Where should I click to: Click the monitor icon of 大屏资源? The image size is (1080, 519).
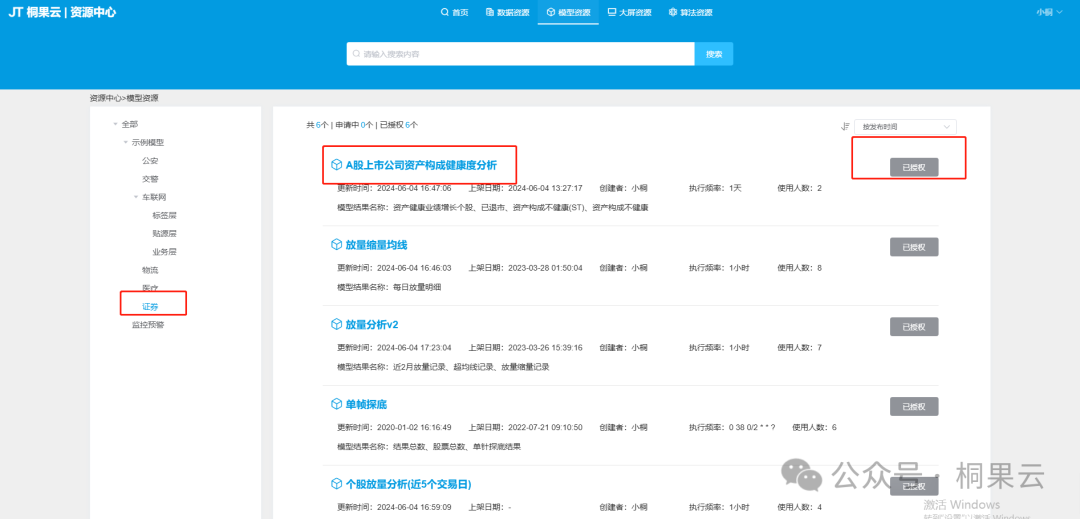(x=611, y=13)
